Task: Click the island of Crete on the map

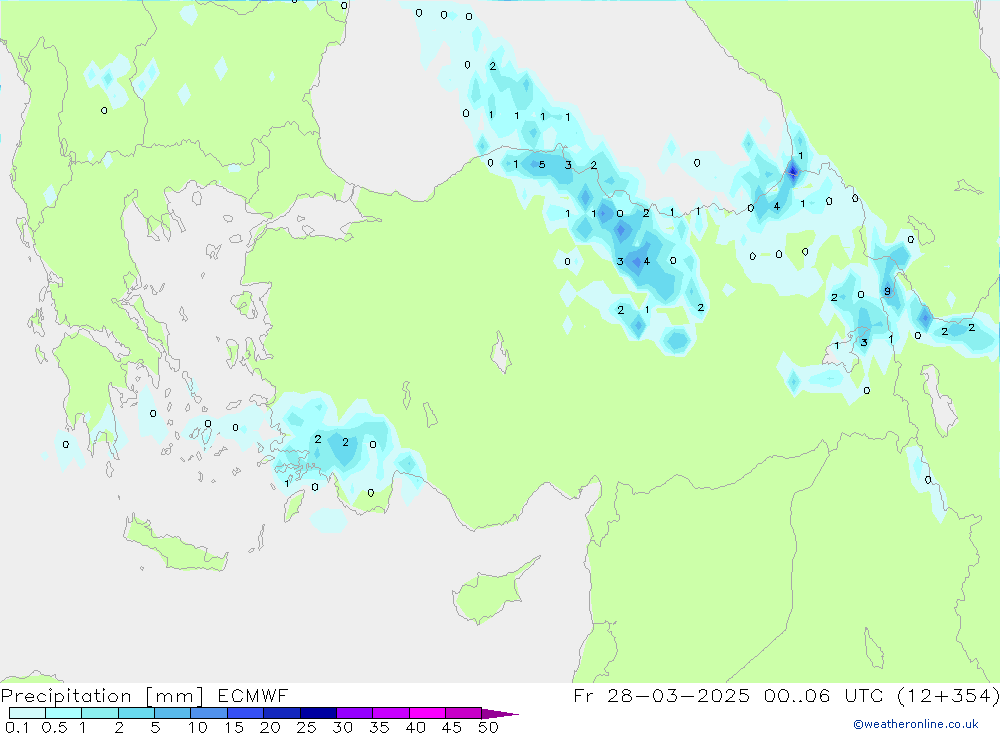Action: (176, 546)
